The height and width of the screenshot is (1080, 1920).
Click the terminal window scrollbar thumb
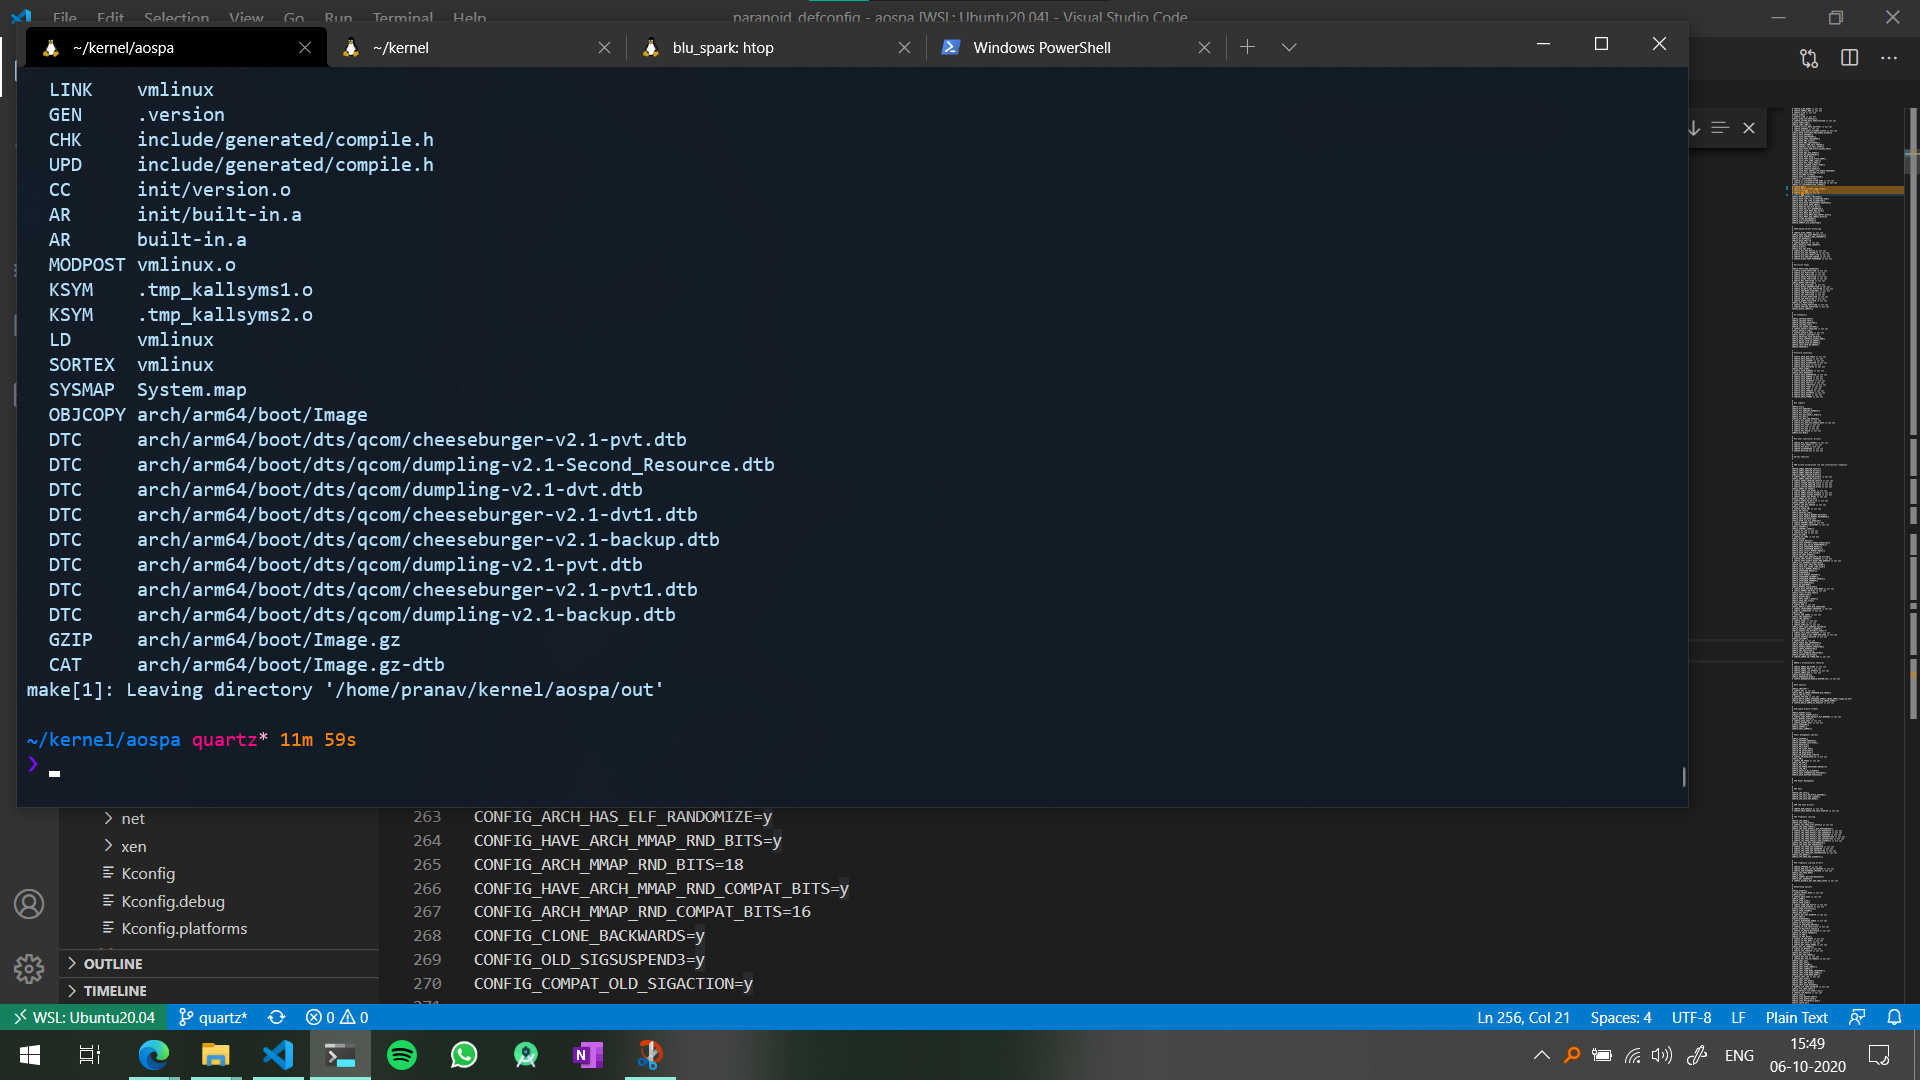click(x=1684, y=776)
